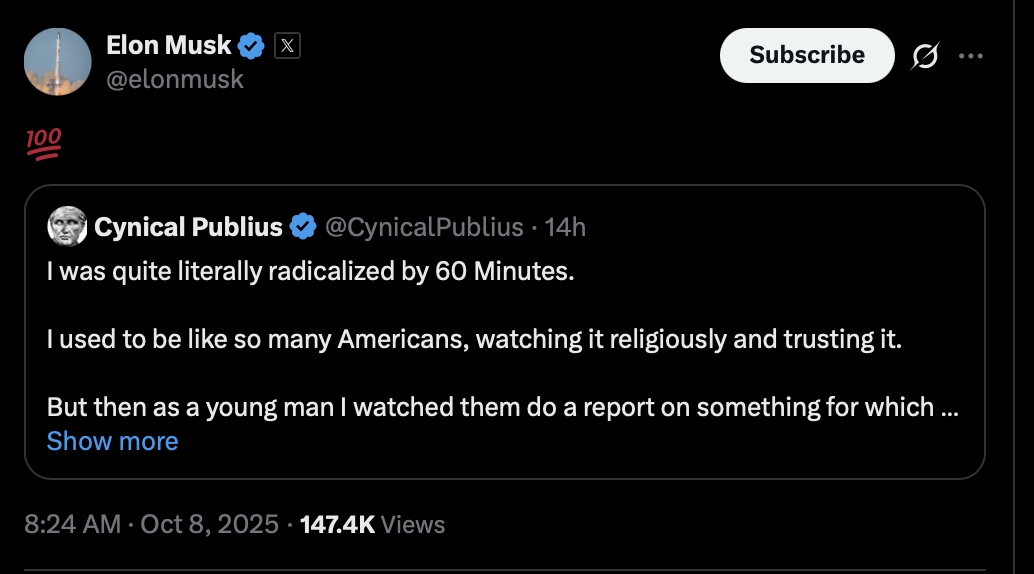The image size is (1034, 574).
Task: Select the Cynical Publius display name
Action: pyautogui.click(x=188, y=228)
